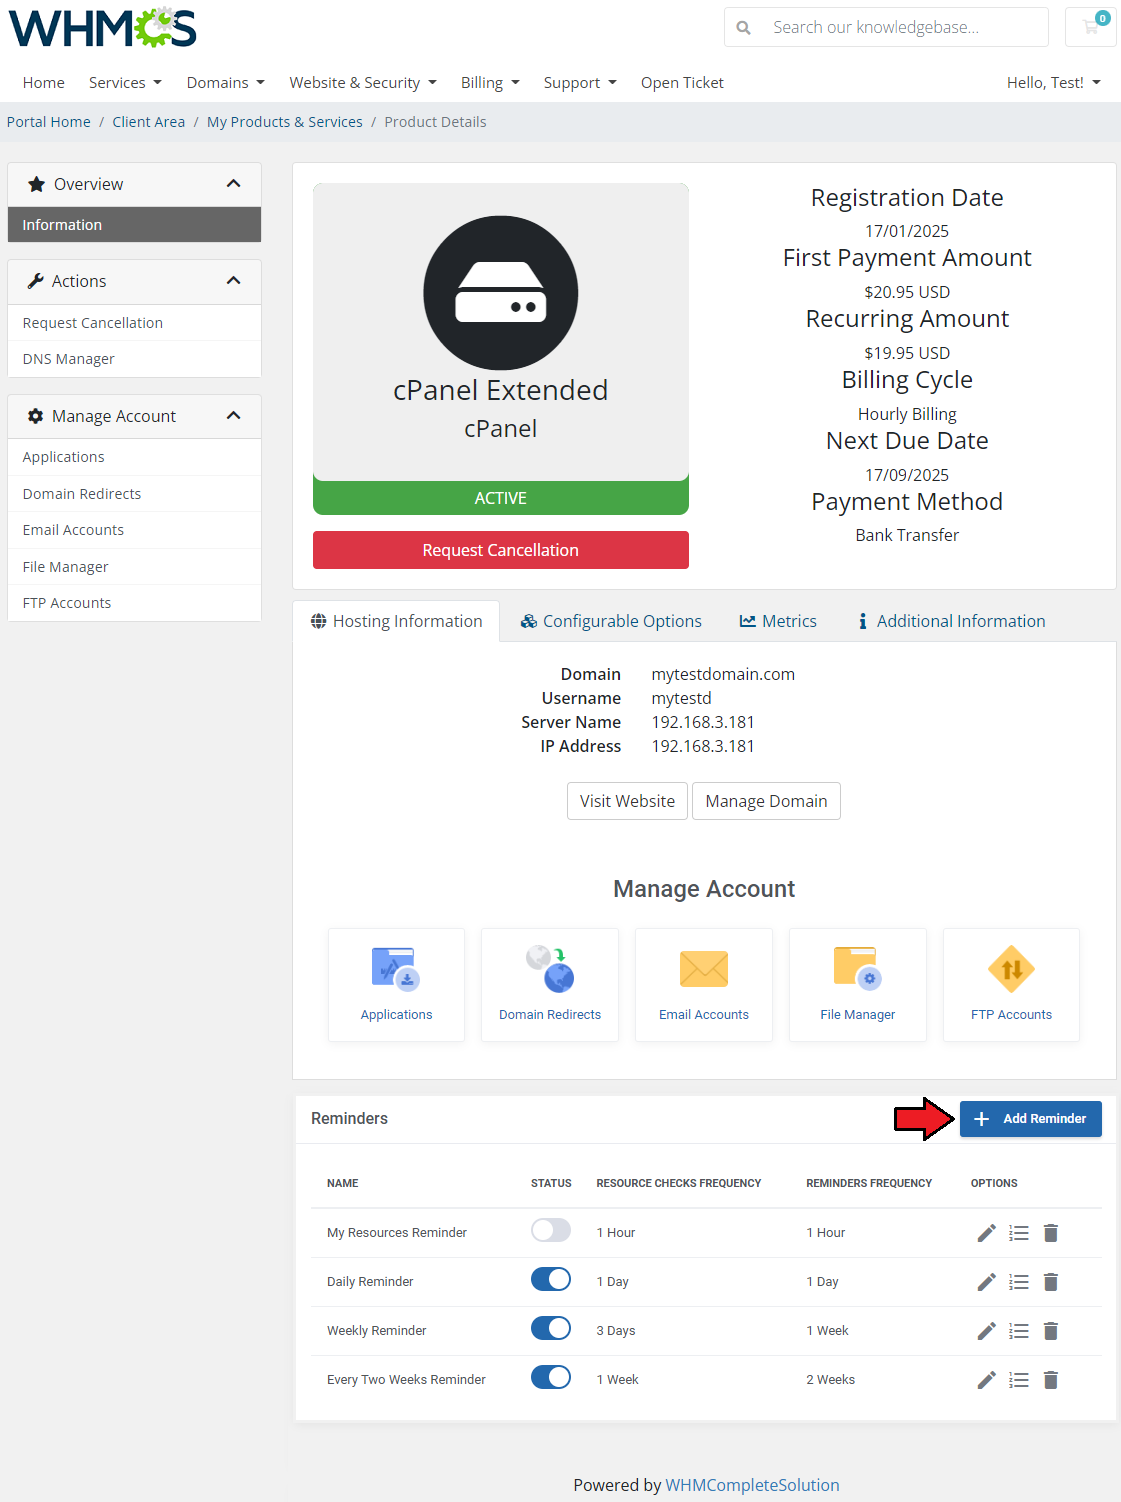Delete the Daily Reminder via trash icon
1121x1502 pixels.
coord(1051,1282)
